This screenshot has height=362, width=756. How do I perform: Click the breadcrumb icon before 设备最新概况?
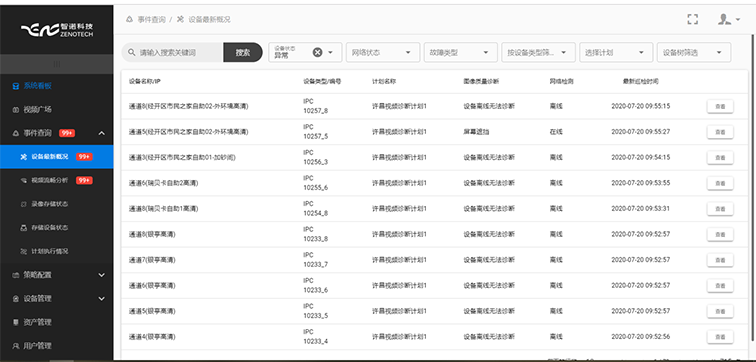[x=180, y=19]
